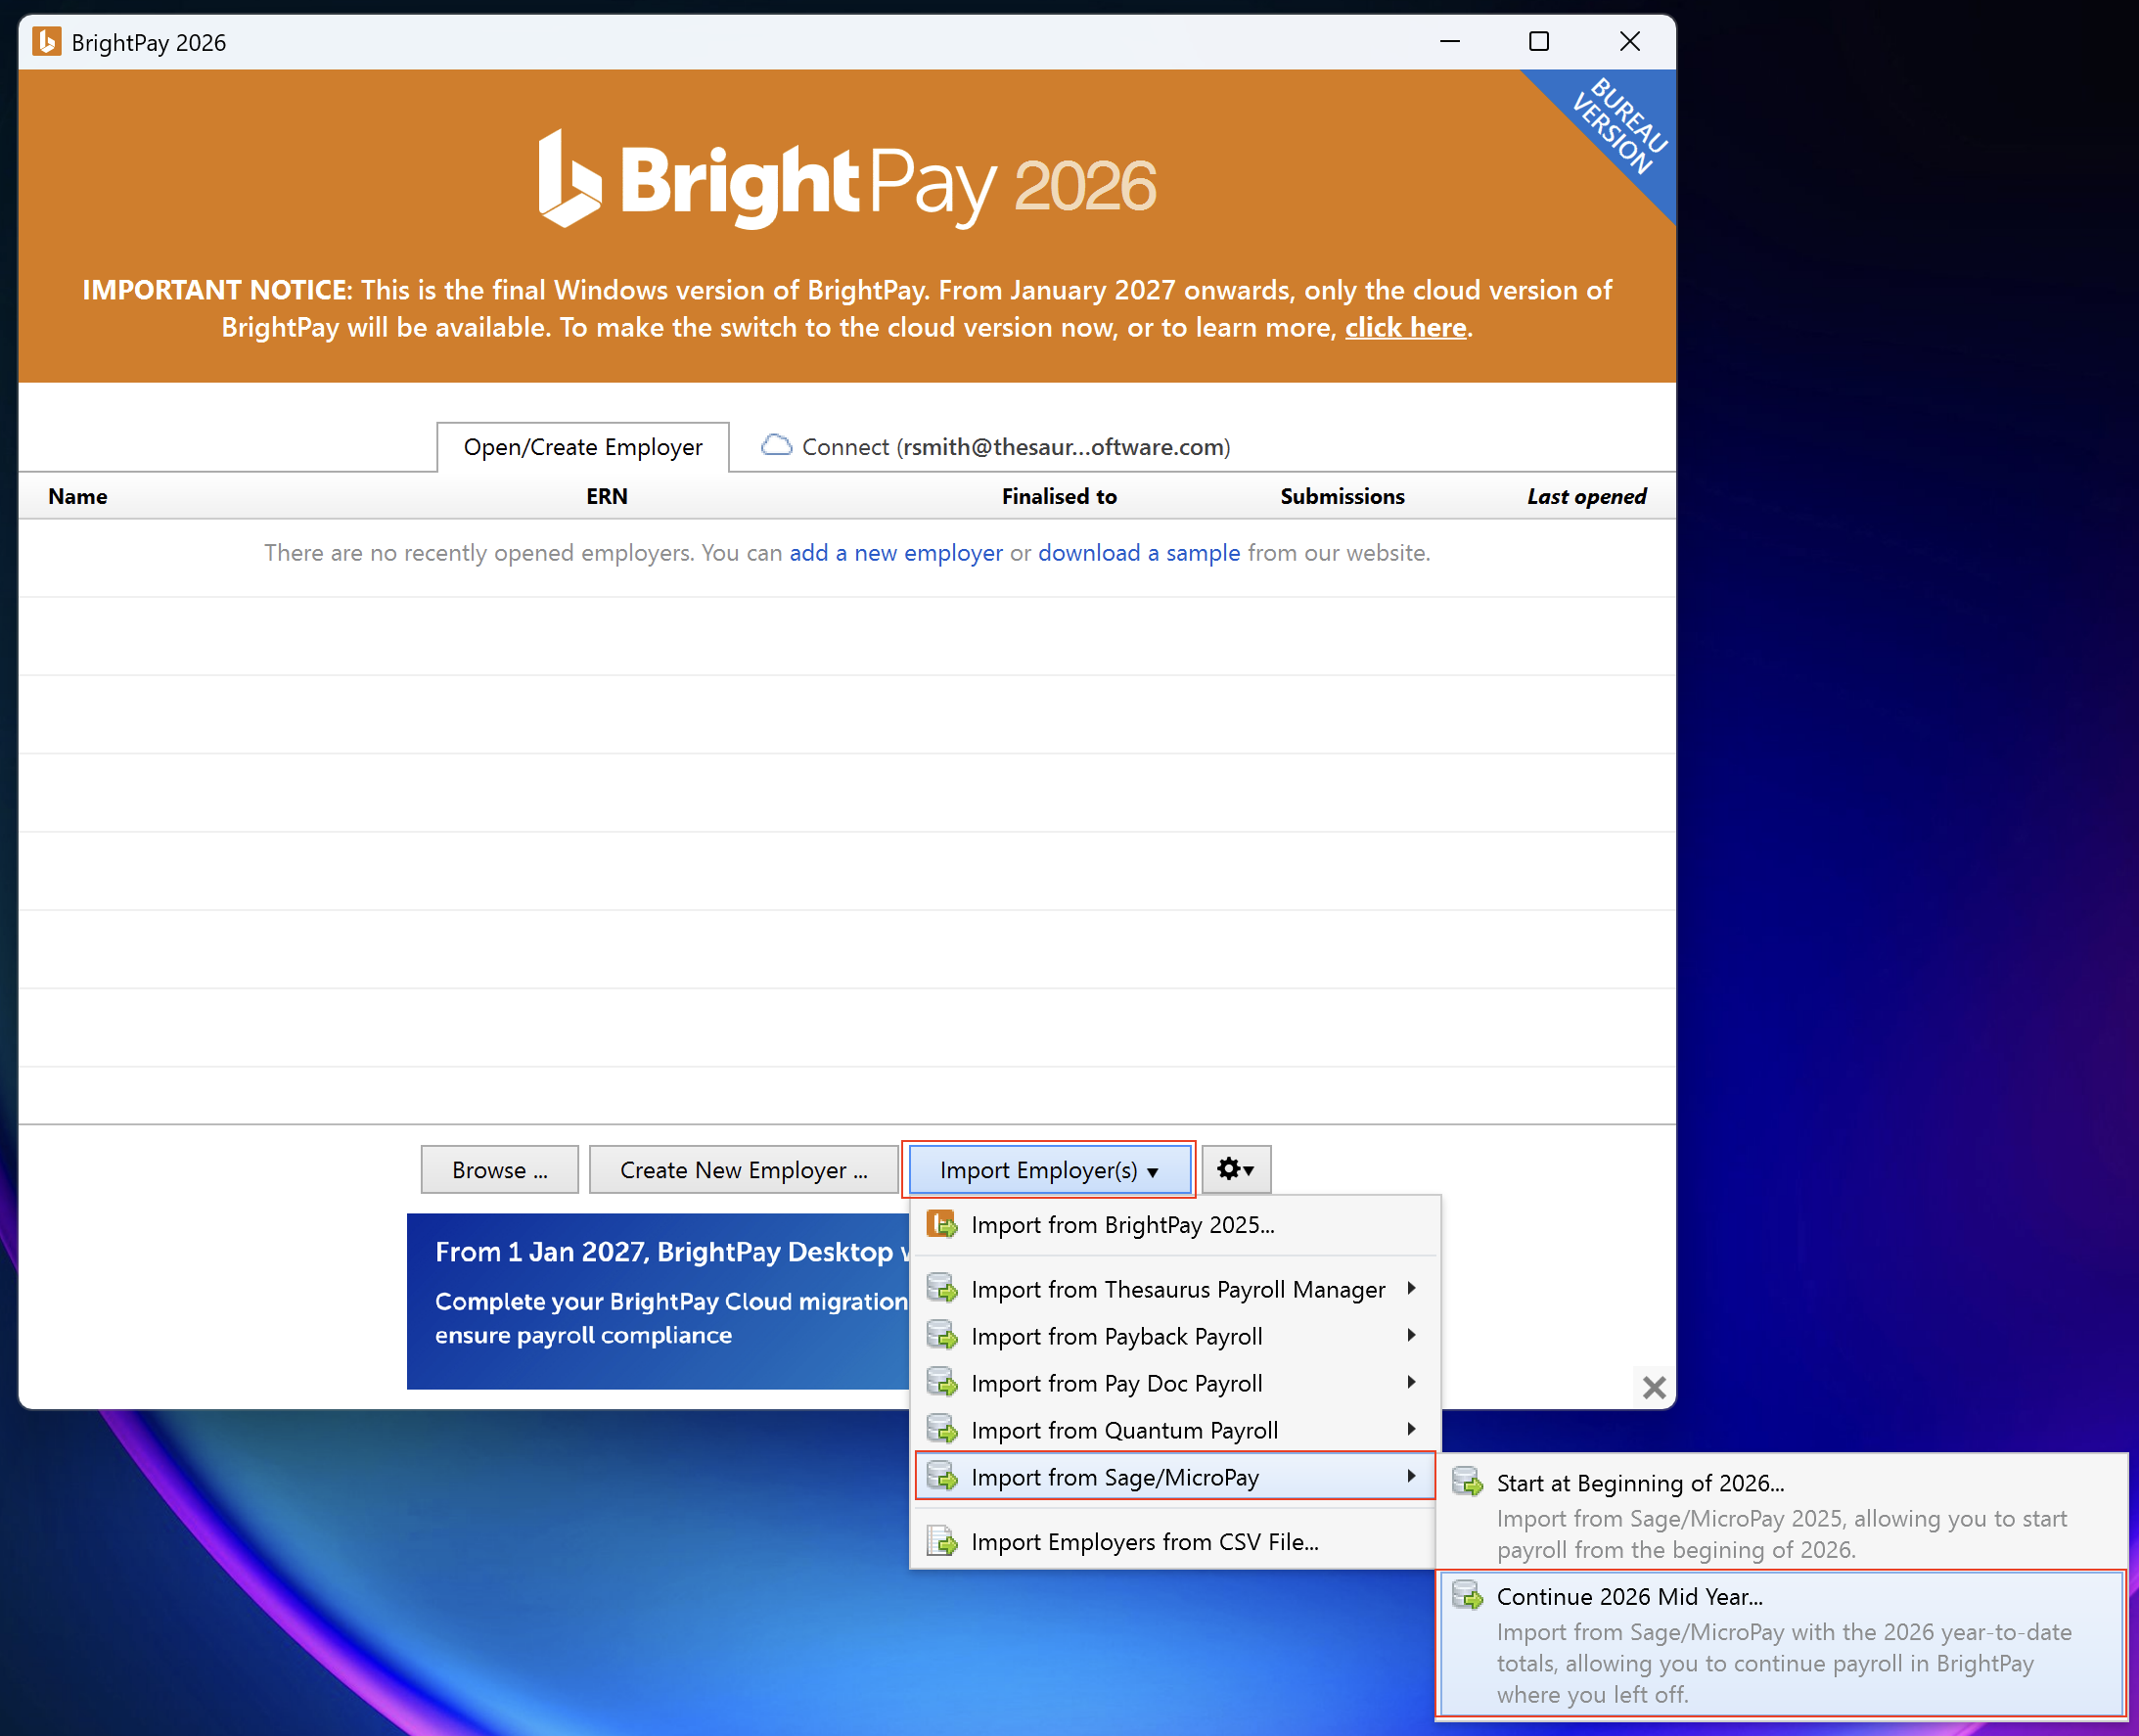Click the 'download a sample' link

tap(1139, 553)
